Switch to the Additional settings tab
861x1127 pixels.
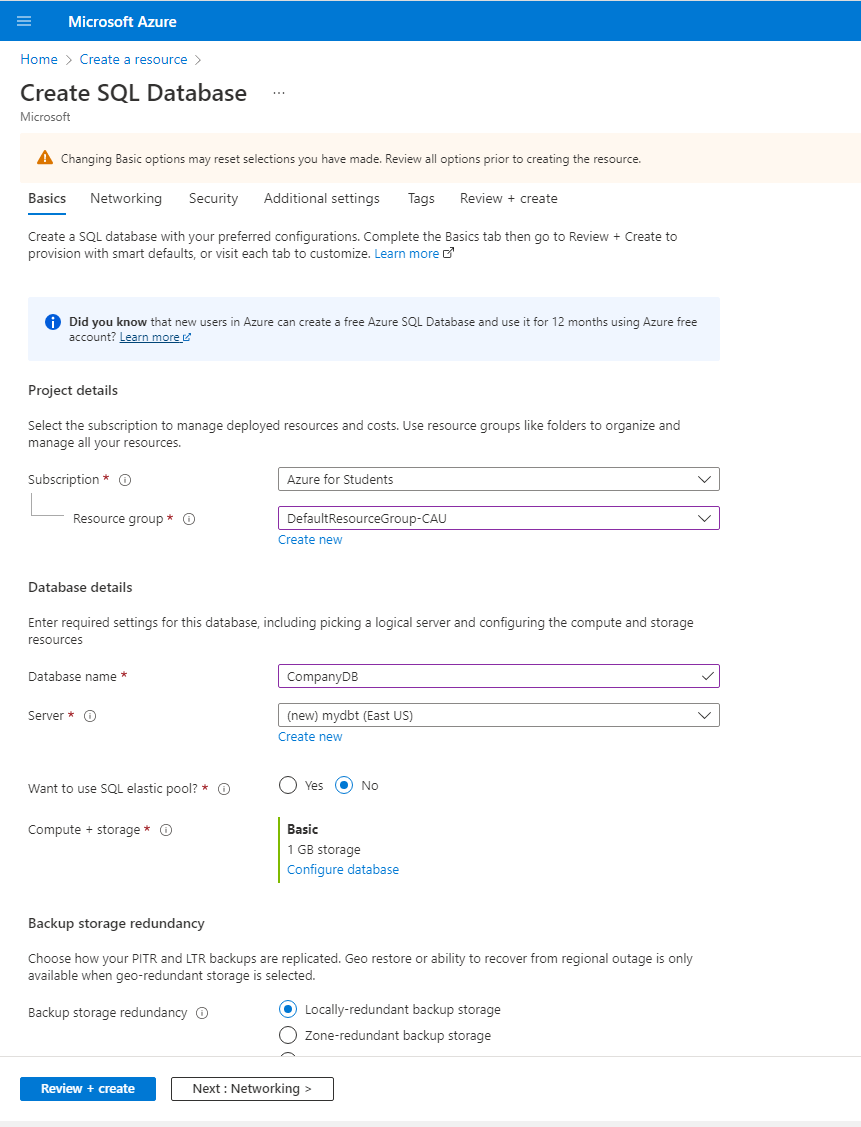coord(321,198)
